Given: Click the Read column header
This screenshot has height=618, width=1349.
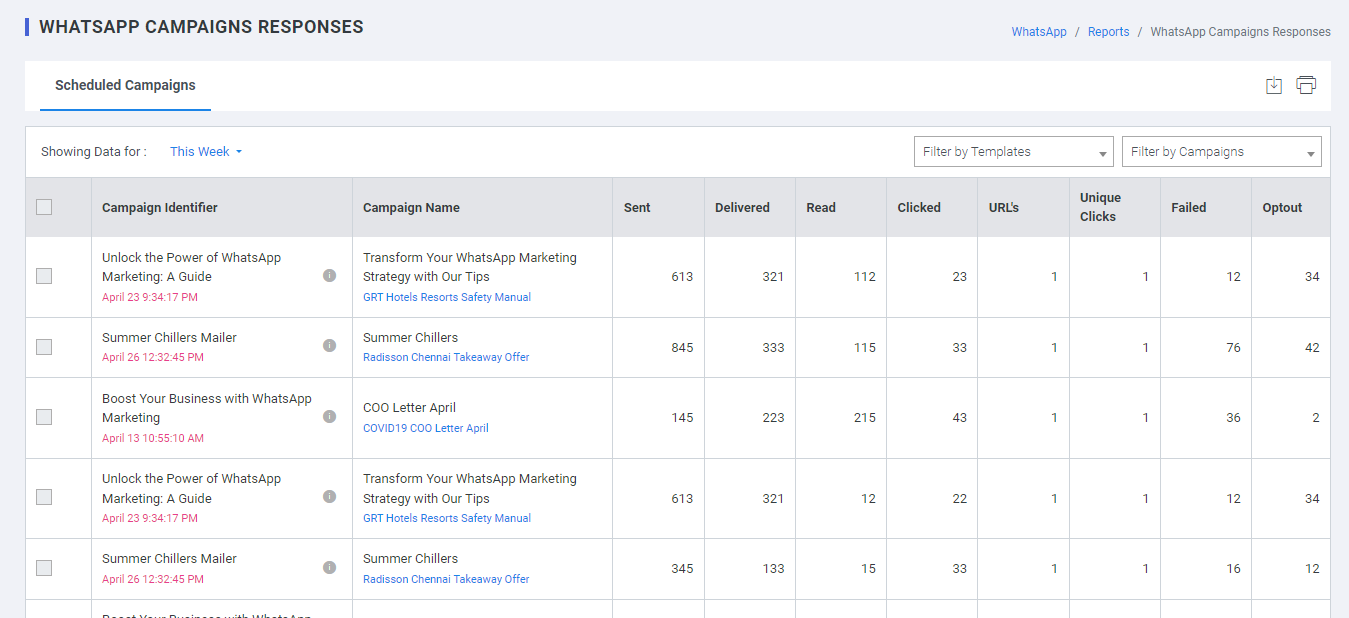Looking at the screenshot, I should coord(821,208).
